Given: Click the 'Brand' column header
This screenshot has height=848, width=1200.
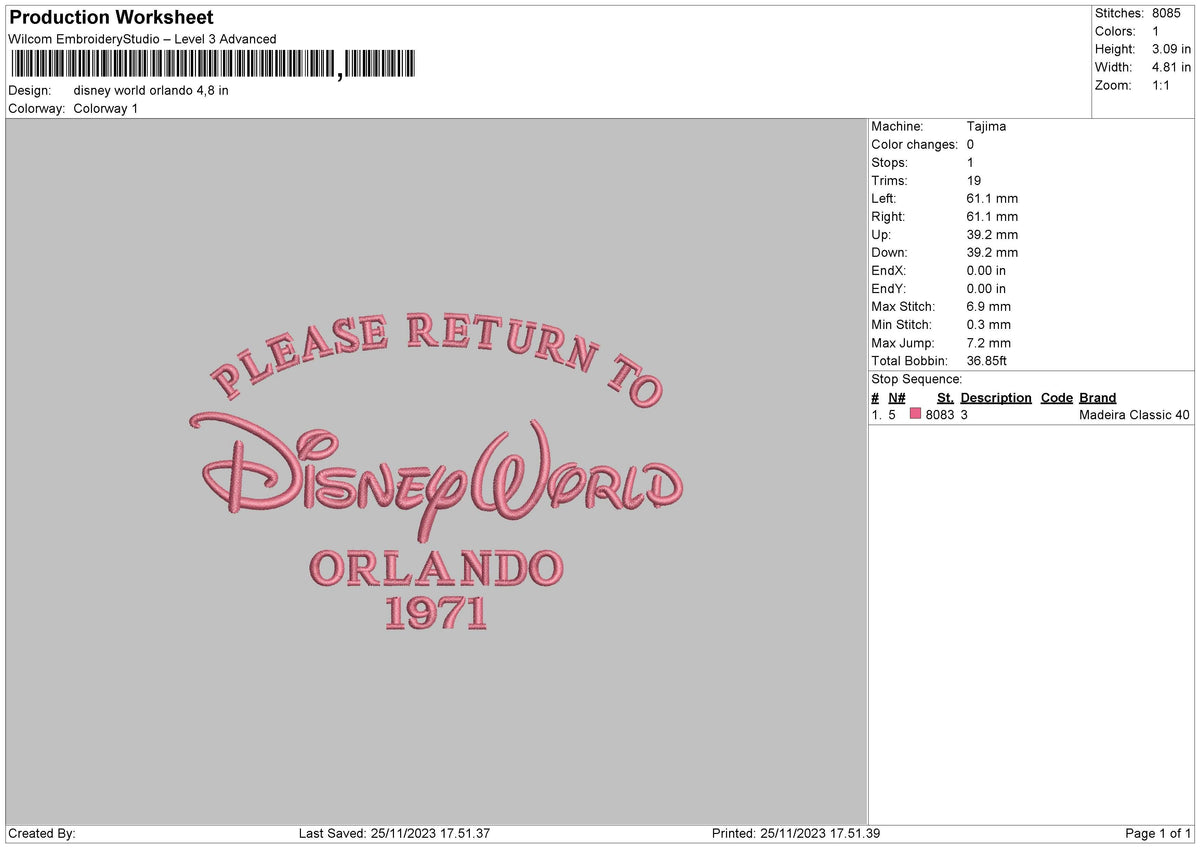Looking at the screenshot, I should pos(1098,397).
